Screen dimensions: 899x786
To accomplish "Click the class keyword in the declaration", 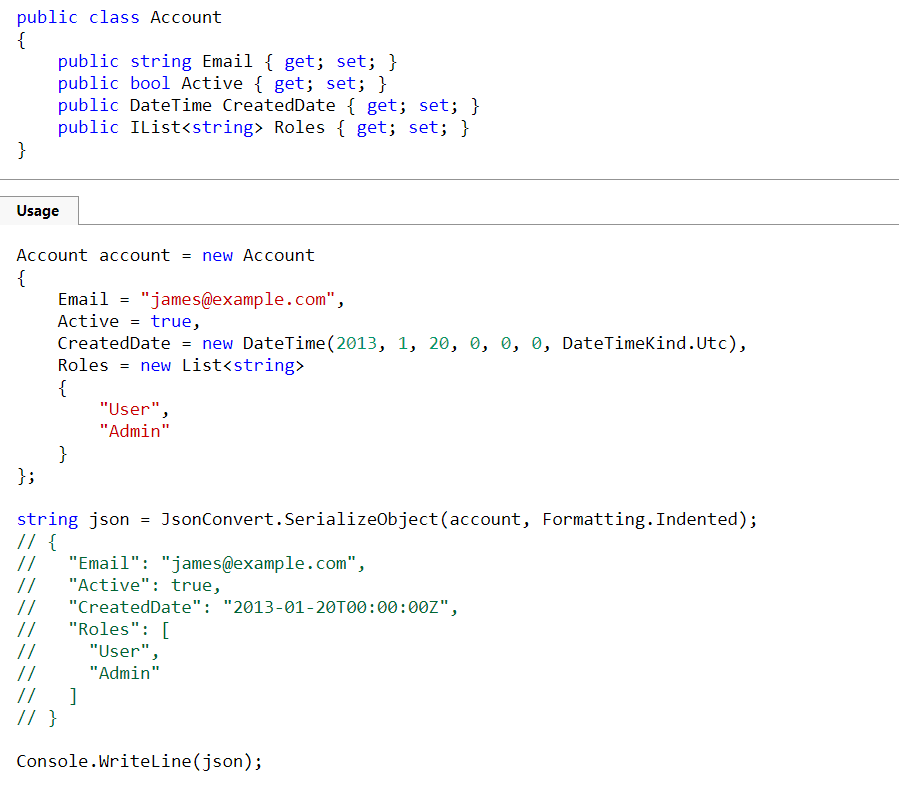I will click(114, 17).
